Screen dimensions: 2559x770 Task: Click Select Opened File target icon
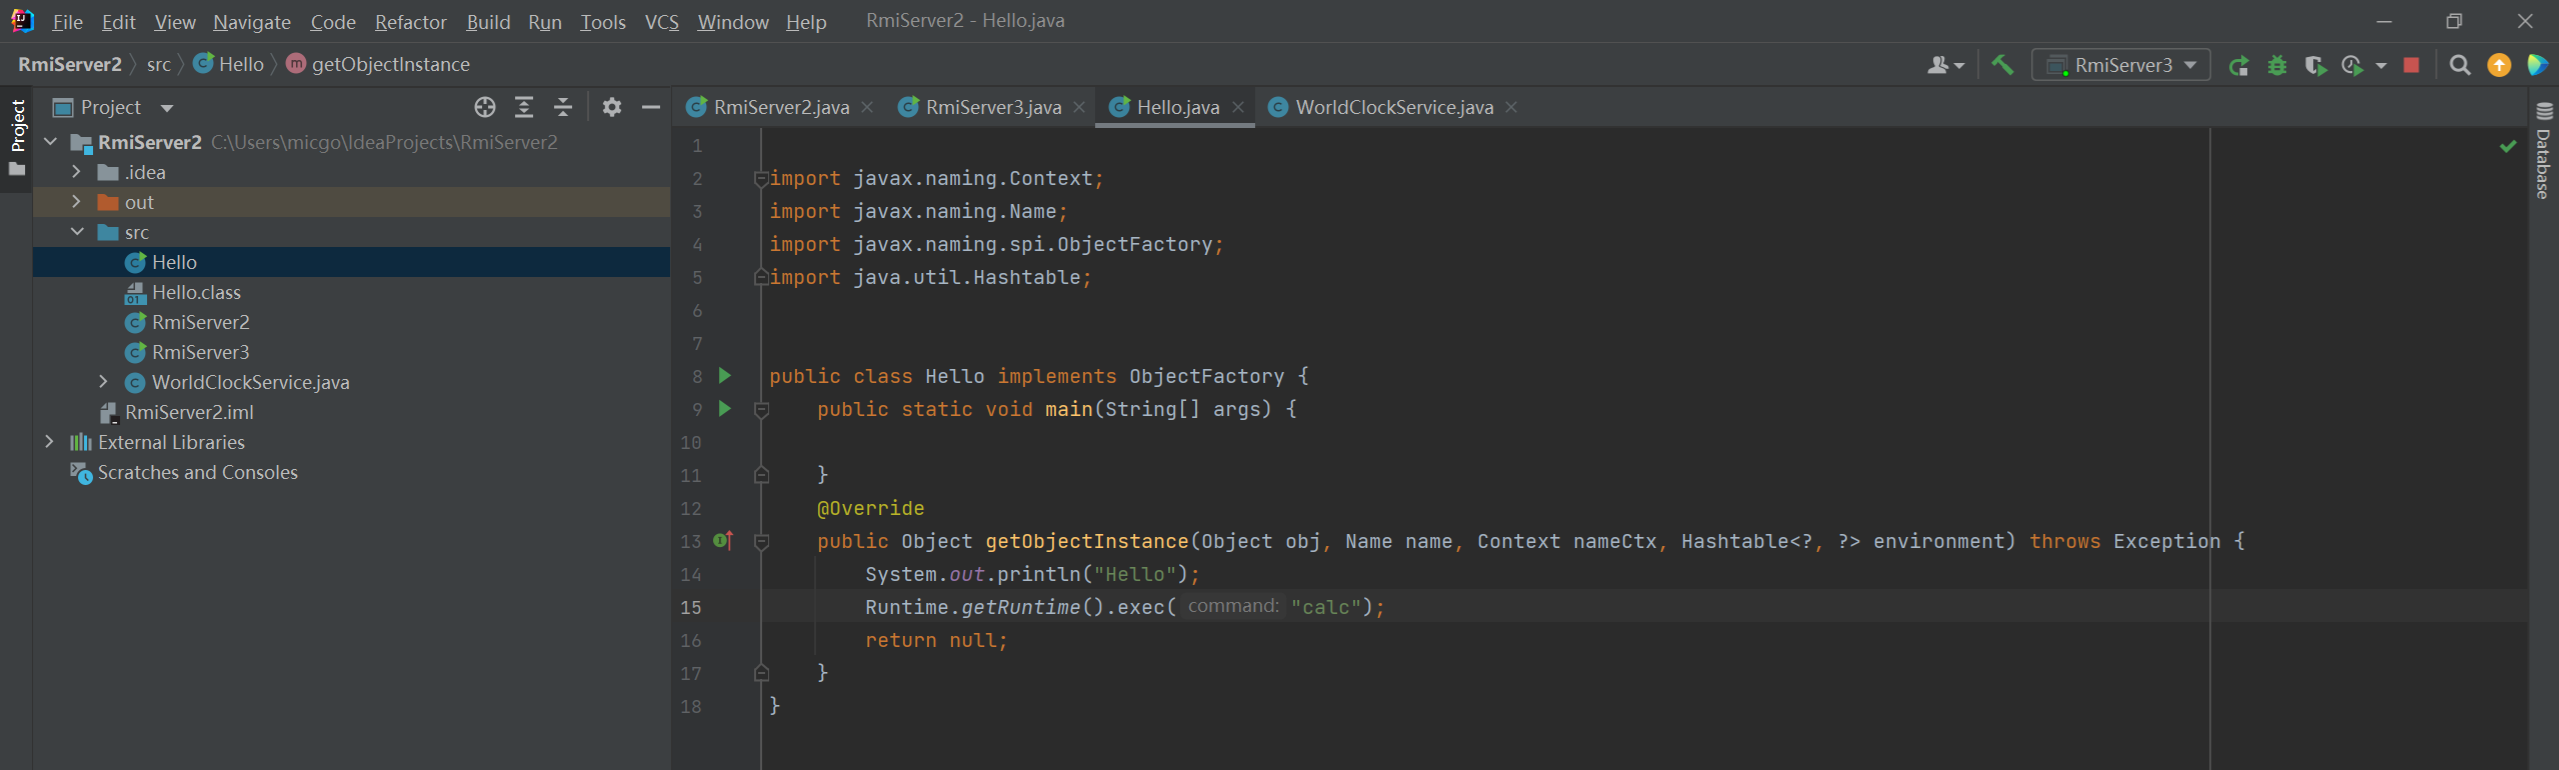click(x=485, y=107)
